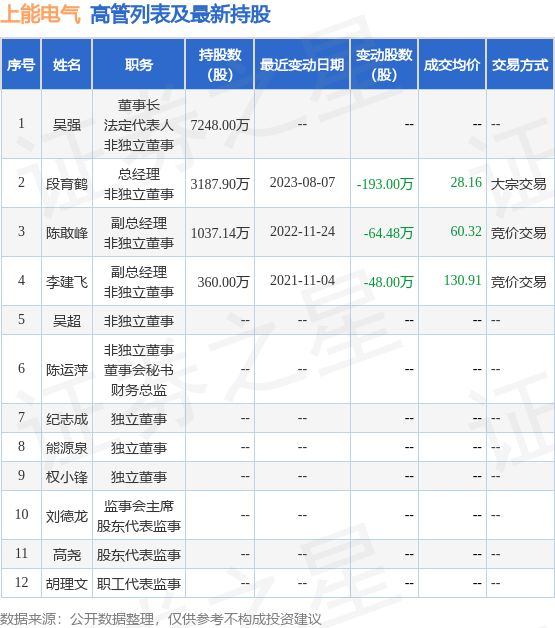Click row number 12

(21, 582)
